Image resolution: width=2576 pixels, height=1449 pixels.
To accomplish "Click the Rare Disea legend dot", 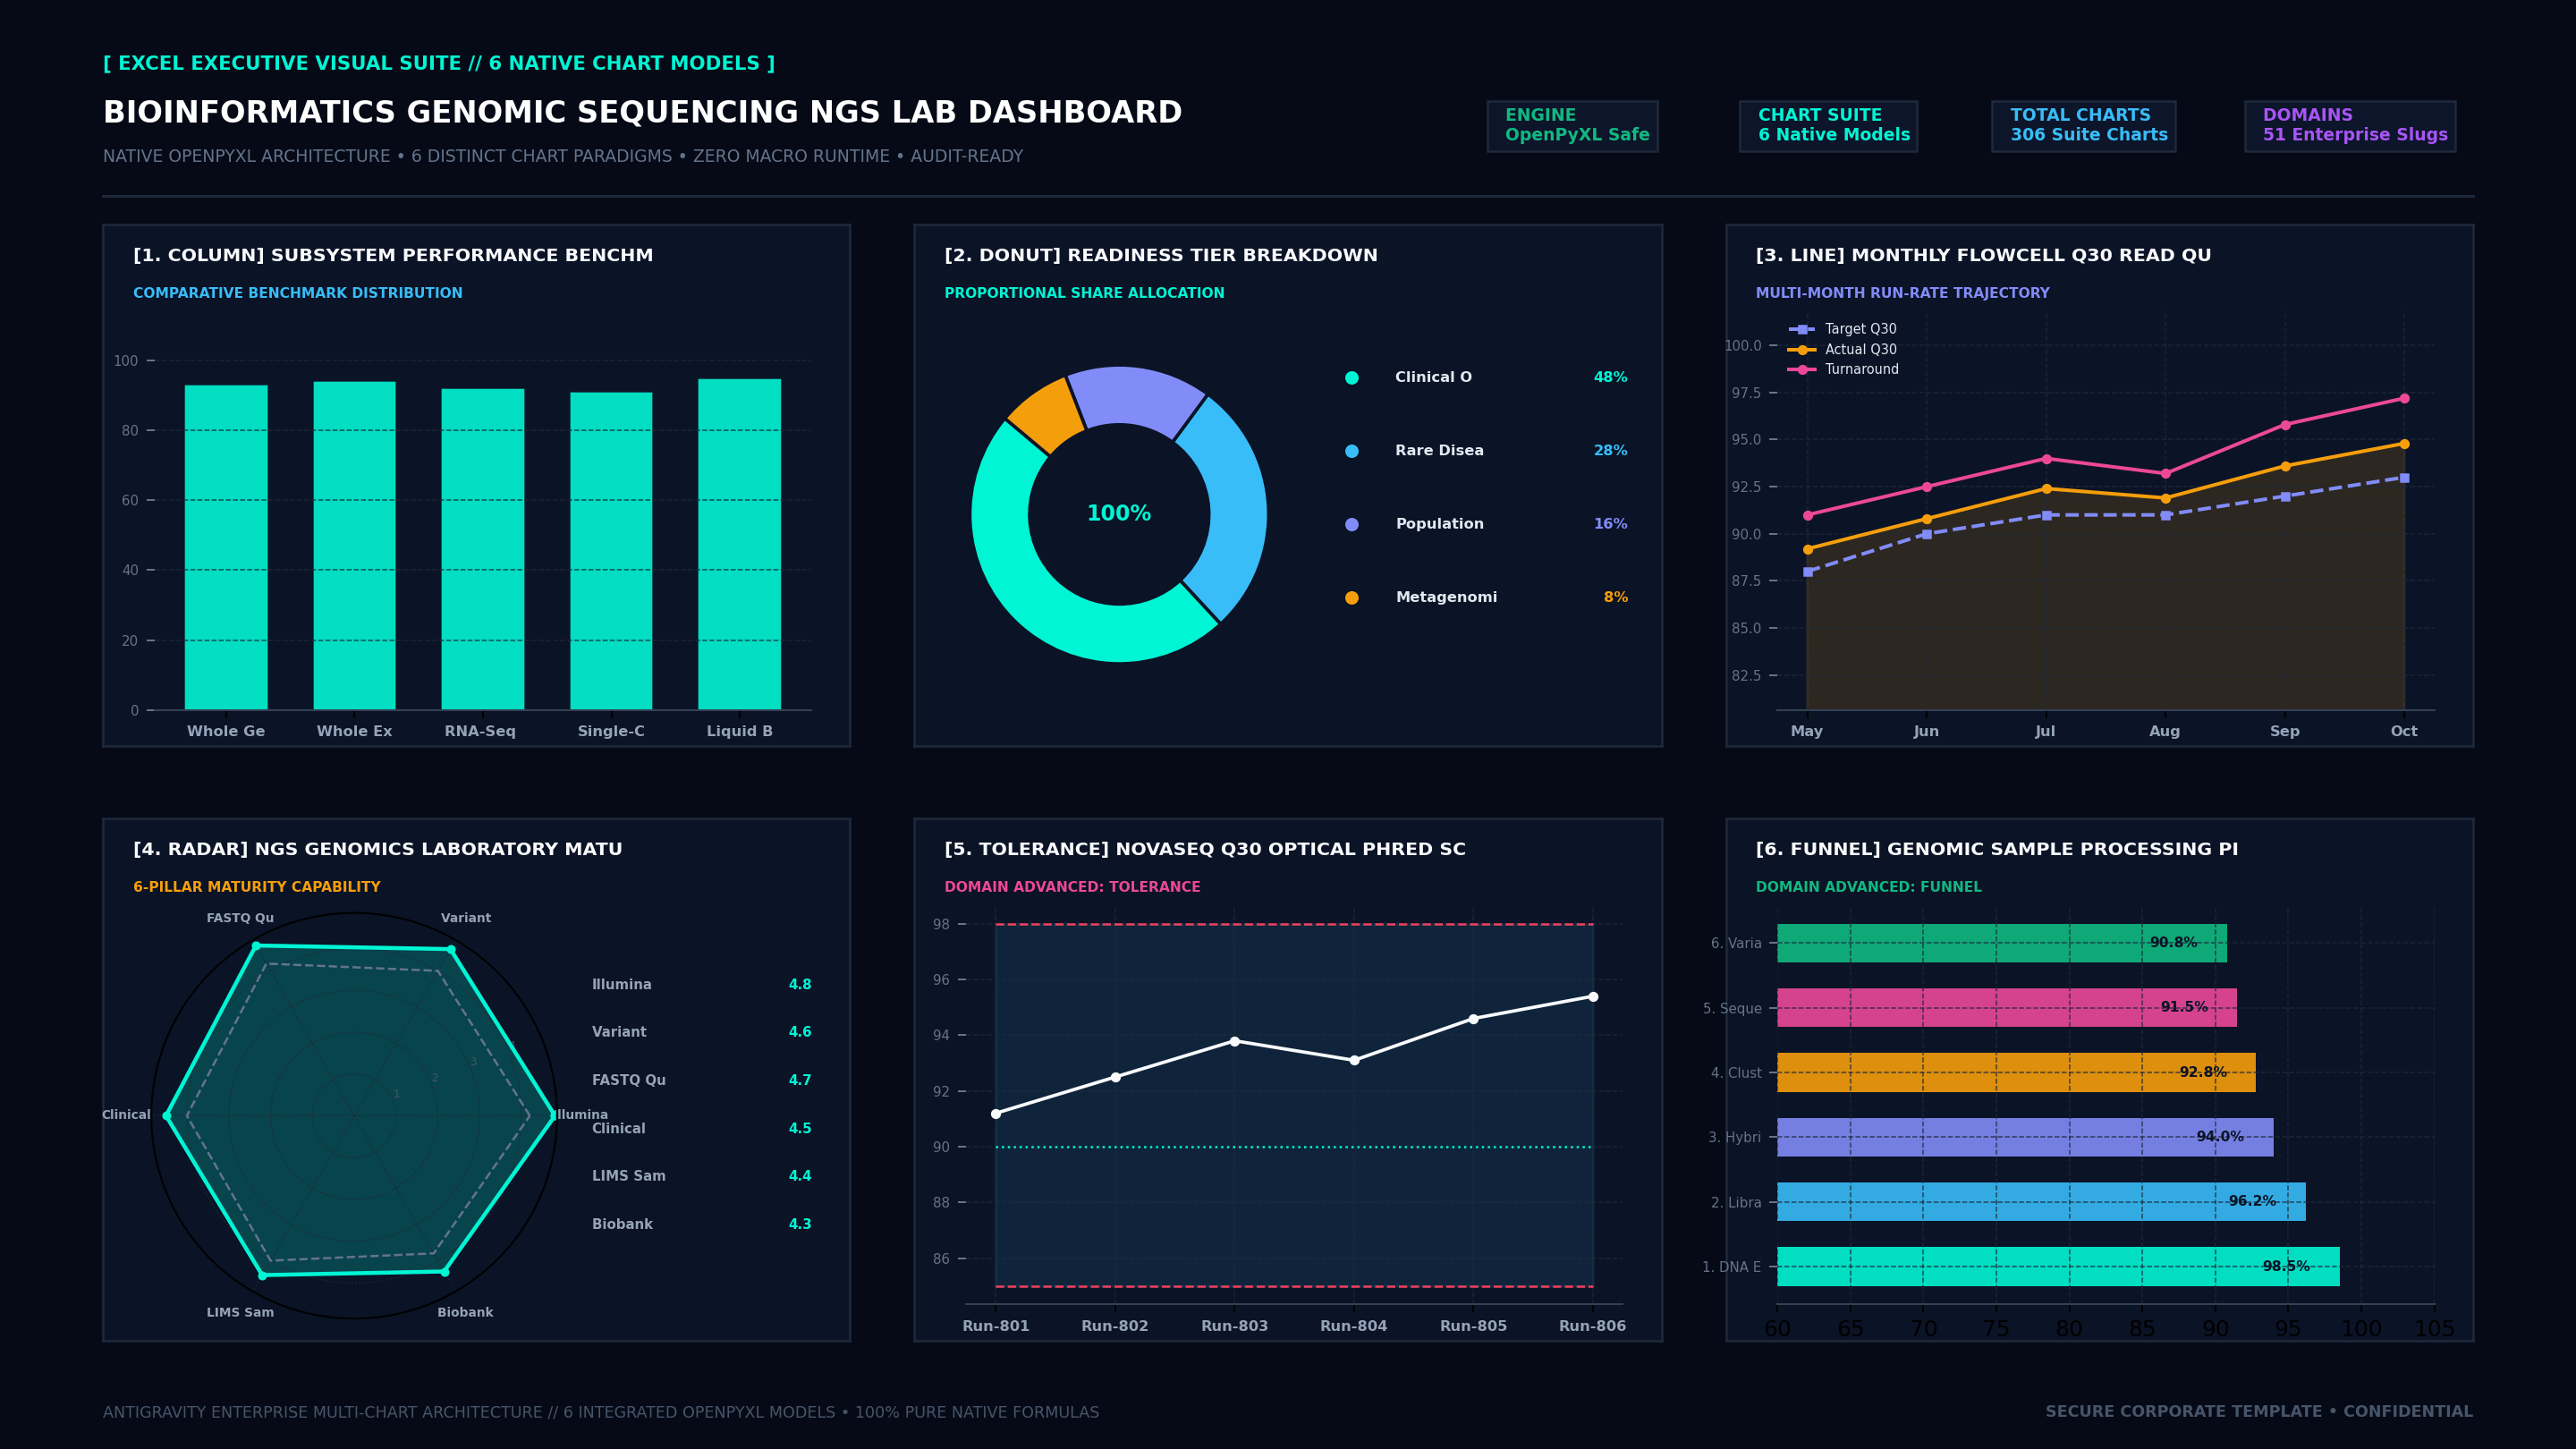I will pyautogui.click(x=1352, y=451).
